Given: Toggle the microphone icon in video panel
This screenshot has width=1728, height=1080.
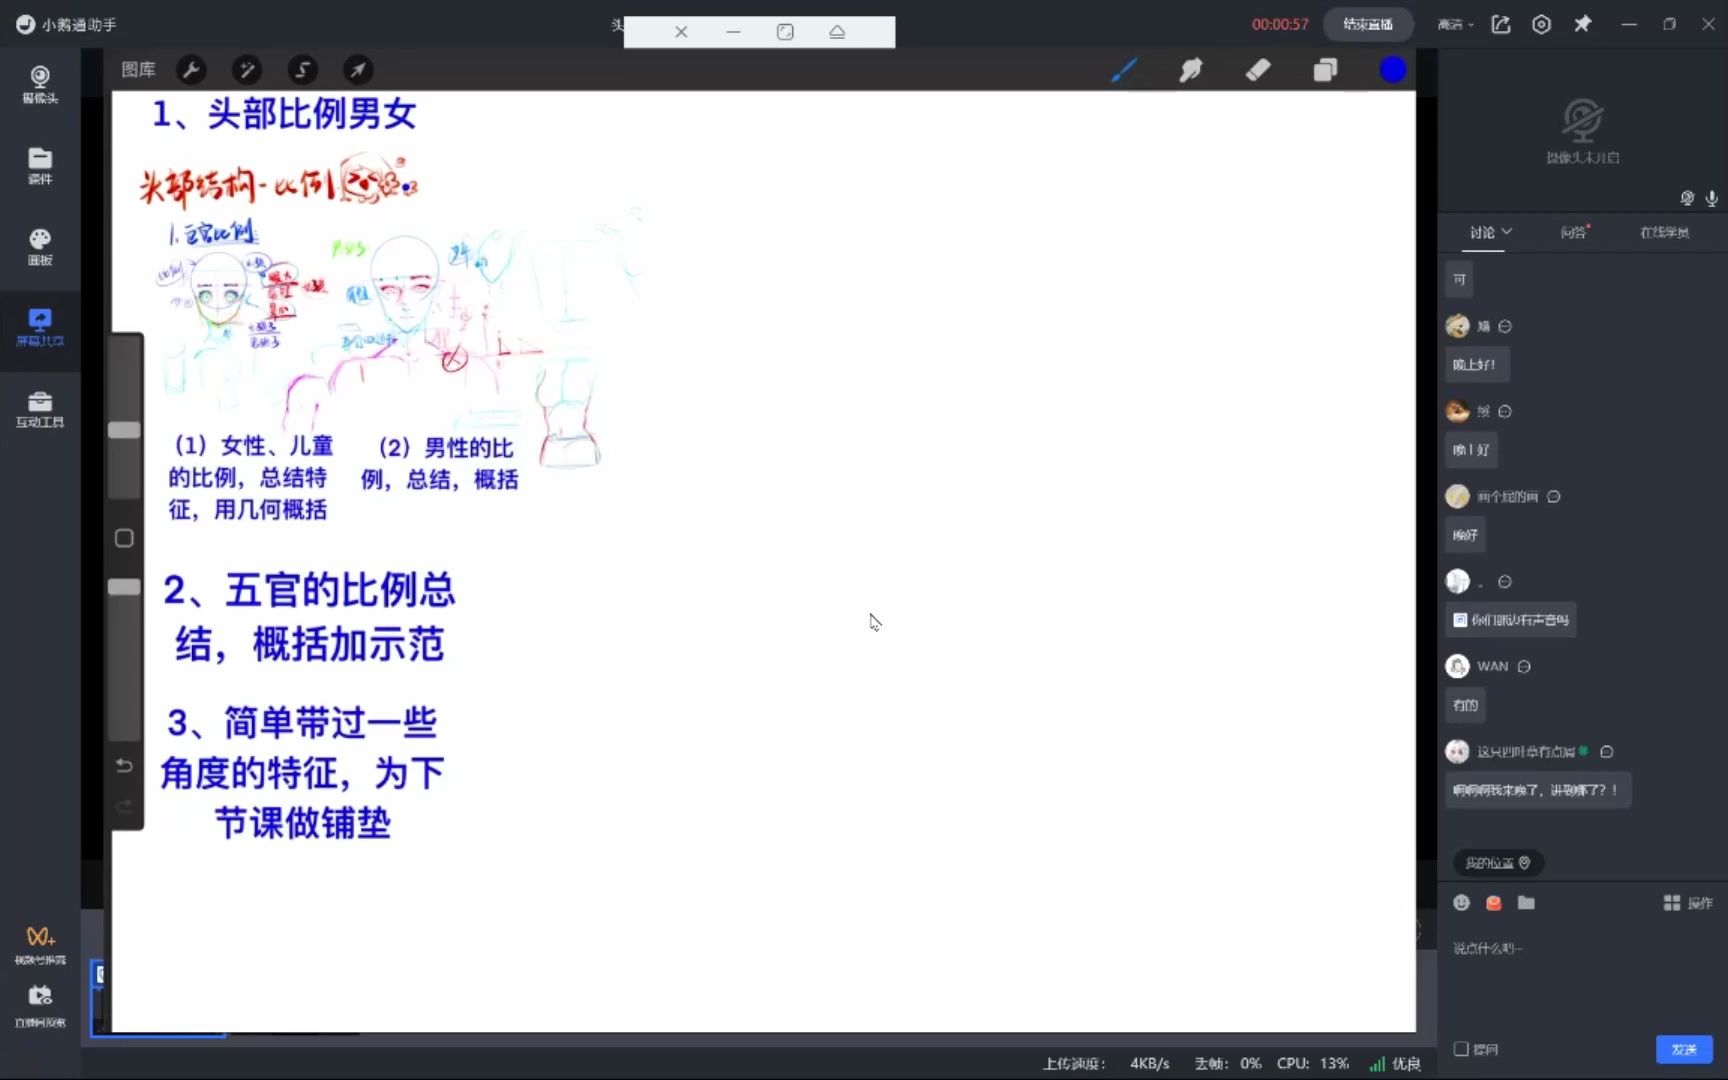Looking at the screenshot, I should click(x=1712, y=198).
